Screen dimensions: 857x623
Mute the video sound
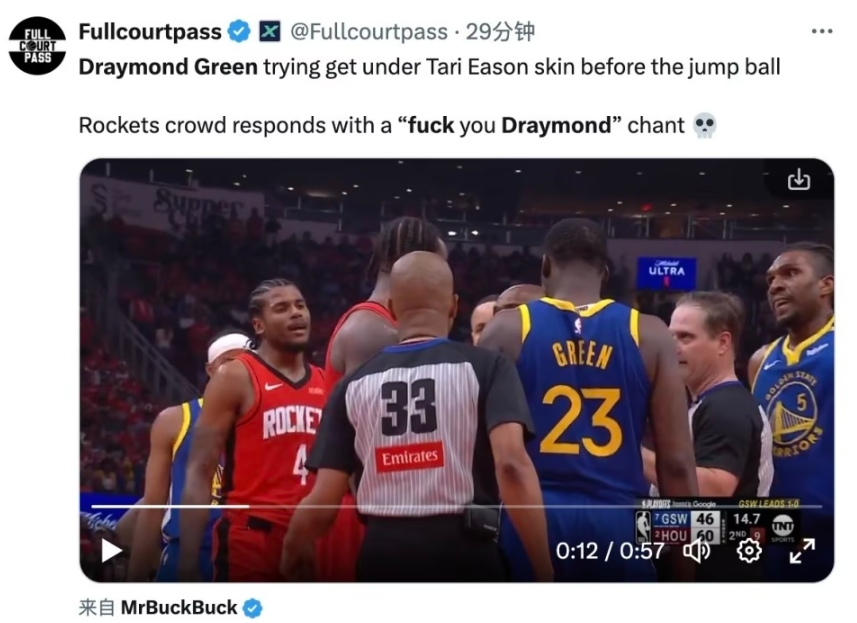(x=697, y=550)
